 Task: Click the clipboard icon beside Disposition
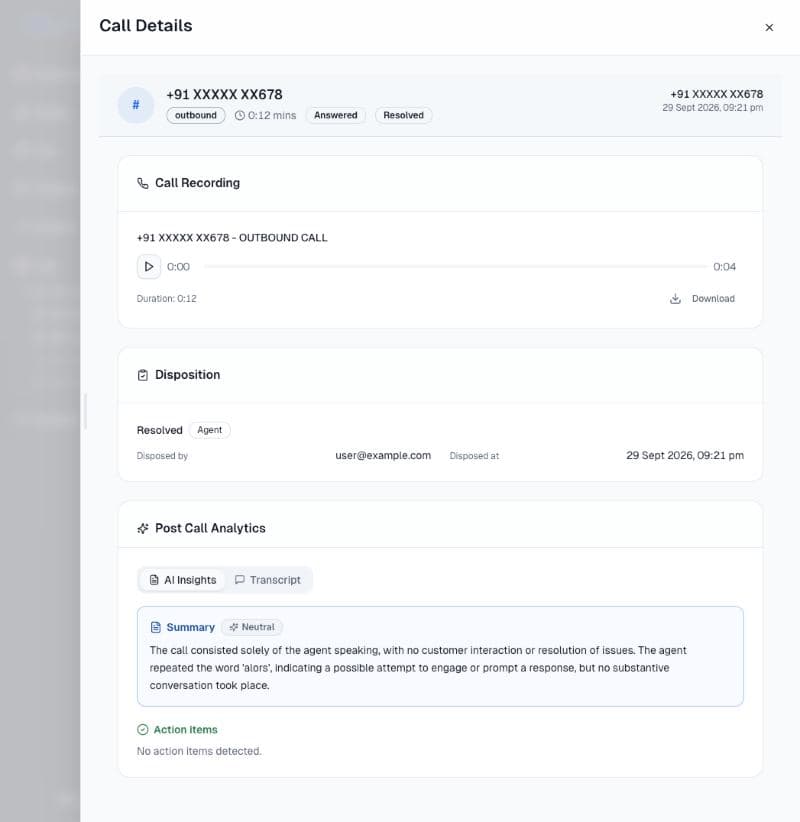pos(143,375)
